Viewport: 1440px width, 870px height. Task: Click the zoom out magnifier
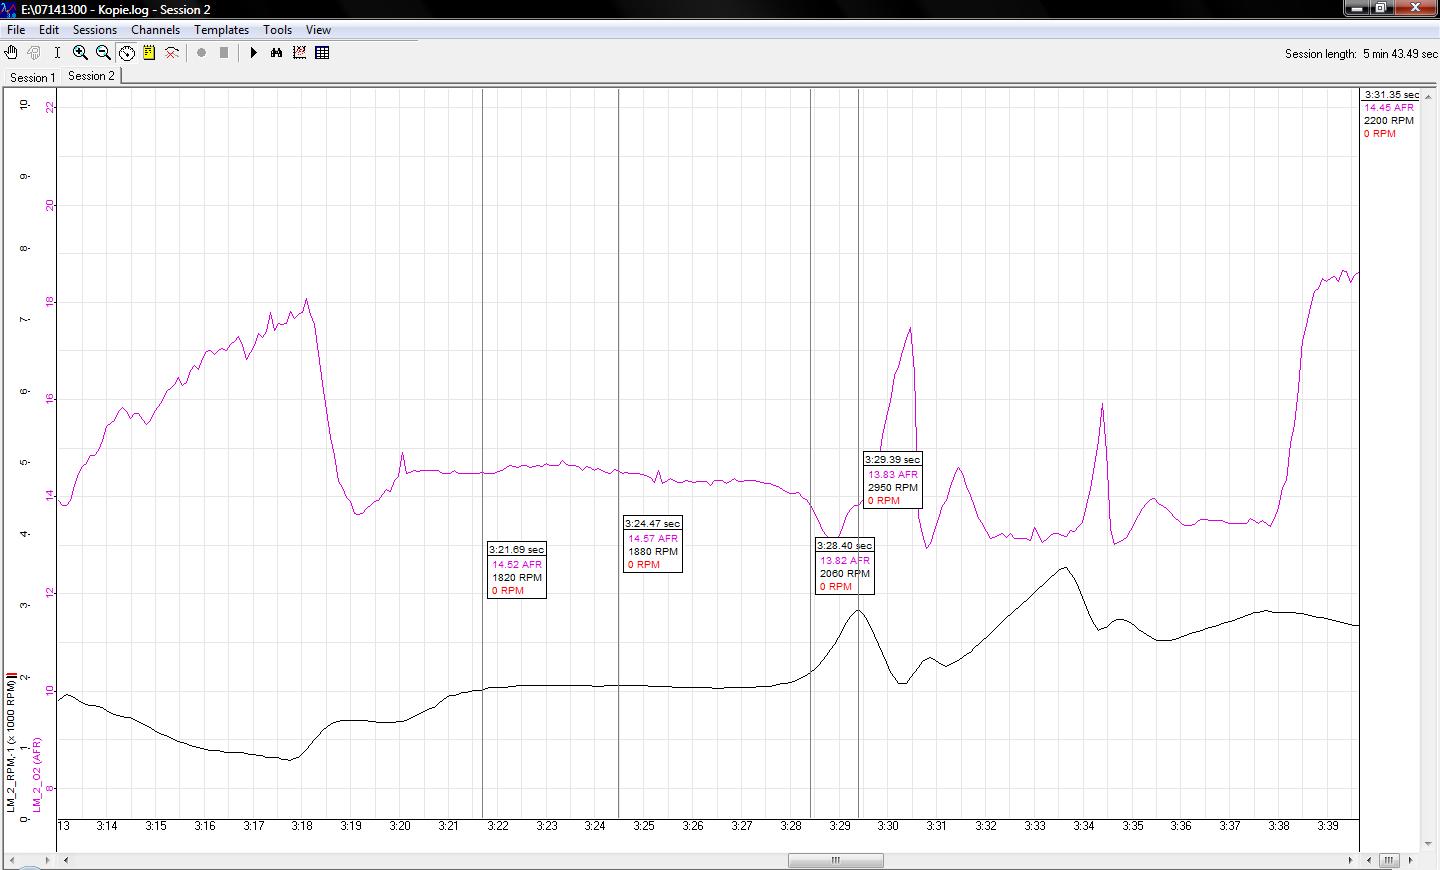103,53
